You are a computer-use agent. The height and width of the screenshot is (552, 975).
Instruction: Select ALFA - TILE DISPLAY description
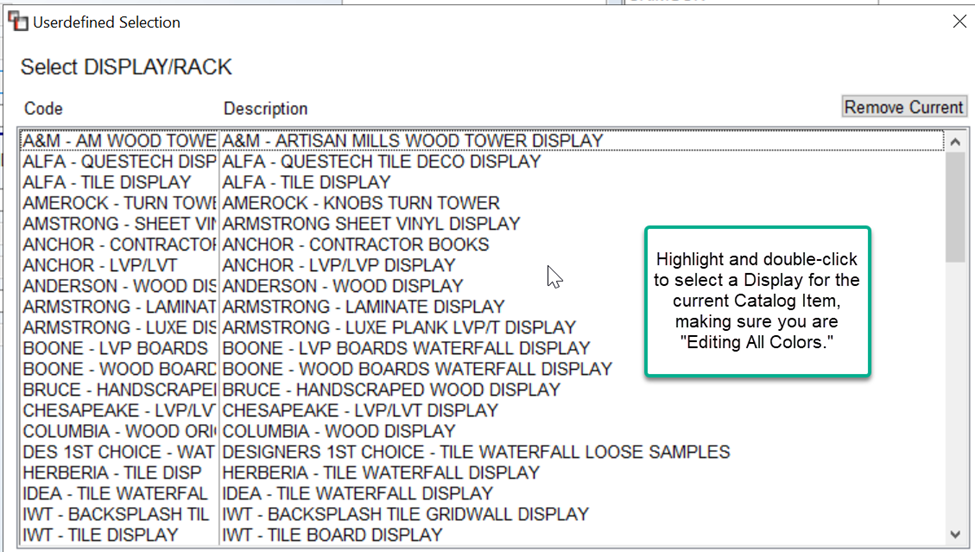[x=307, y=182]
